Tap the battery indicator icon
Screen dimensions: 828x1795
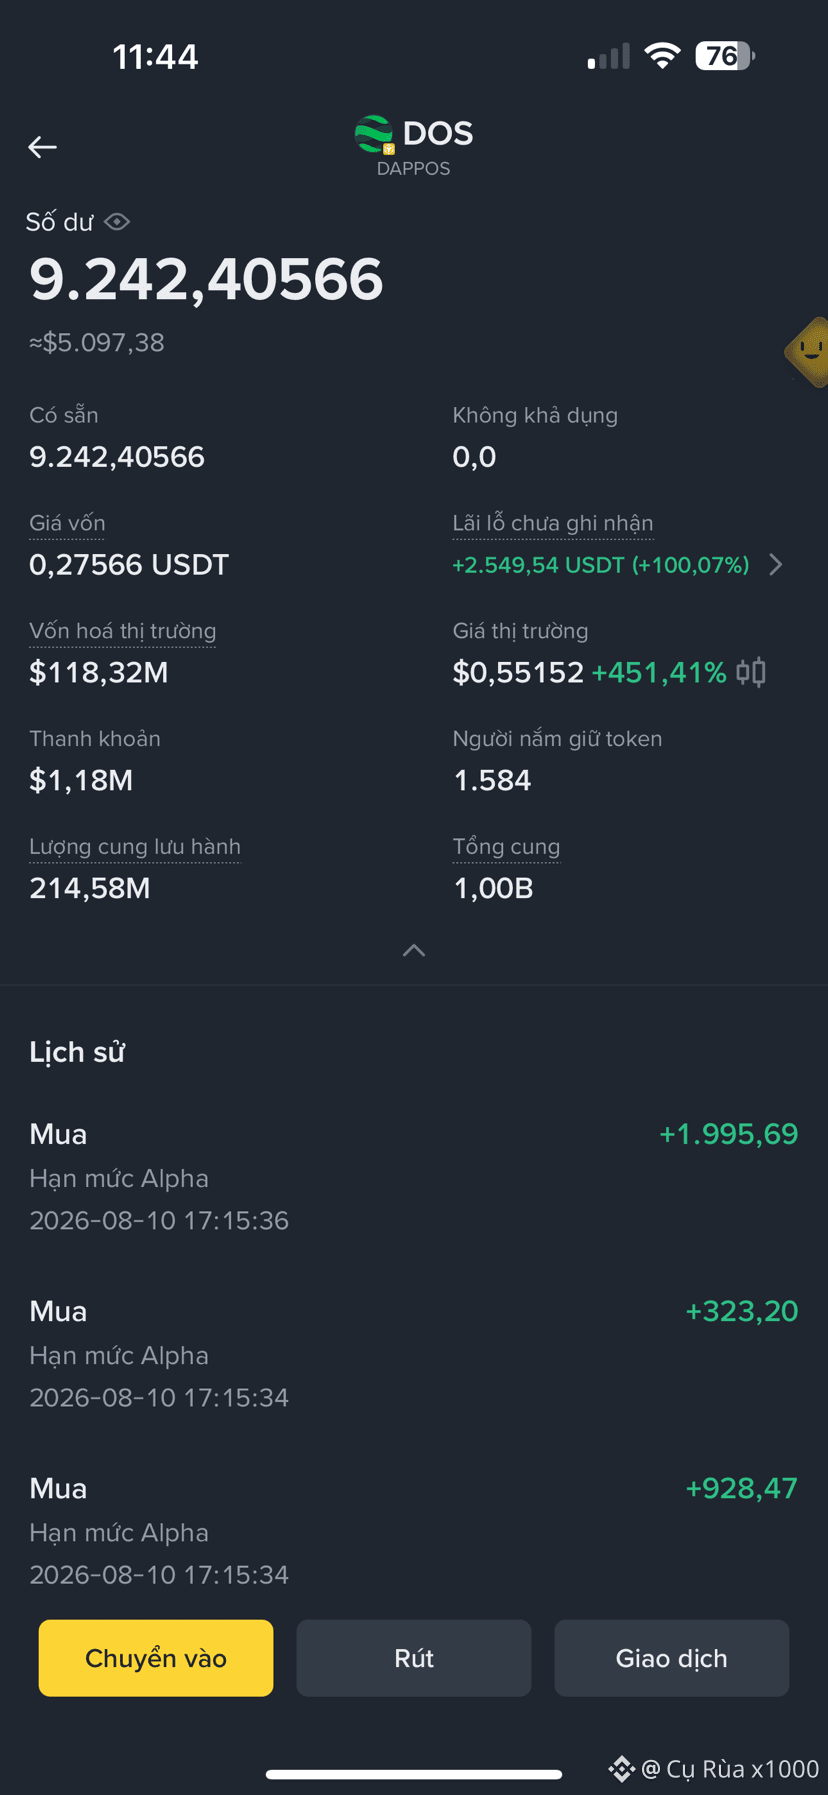tap(725, 56)
